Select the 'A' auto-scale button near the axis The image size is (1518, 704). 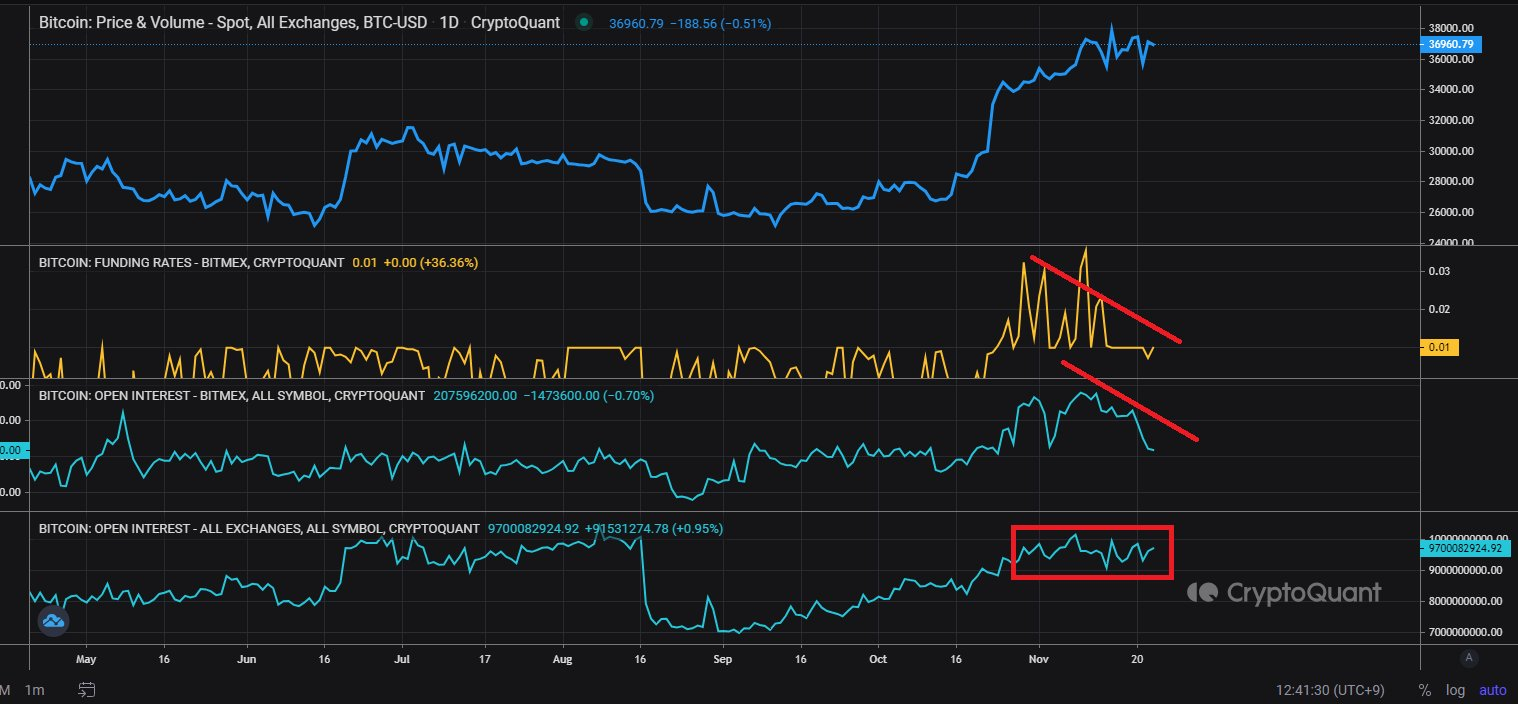1469,657
